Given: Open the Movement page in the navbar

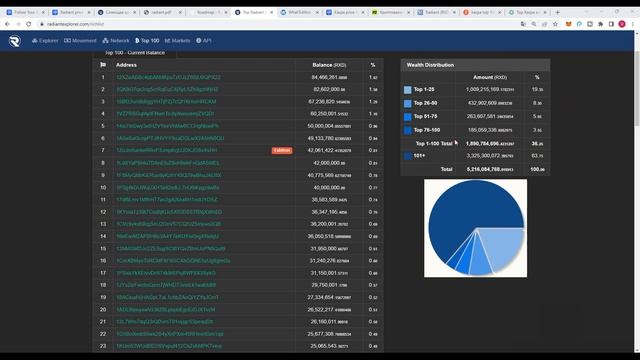Looking at the screenshot, I should click(80, 41).
